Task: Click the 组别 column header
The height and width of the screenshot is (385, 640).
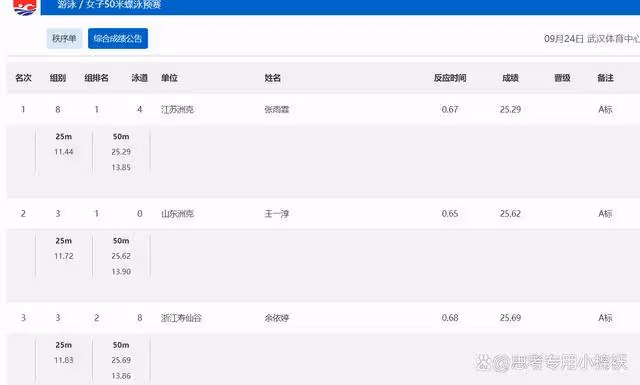Action: pyautogui.click(x=58, y=78)
